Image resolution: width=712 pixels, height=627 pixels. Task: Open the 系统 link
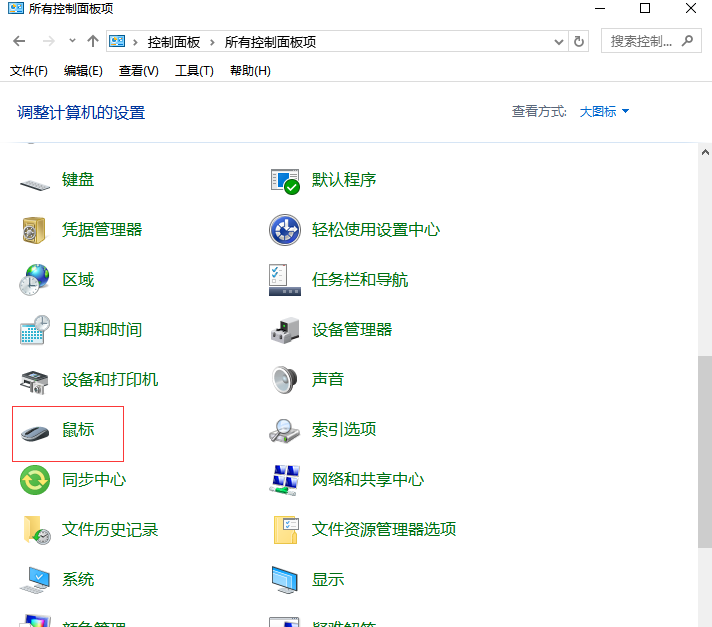(78, 579)
